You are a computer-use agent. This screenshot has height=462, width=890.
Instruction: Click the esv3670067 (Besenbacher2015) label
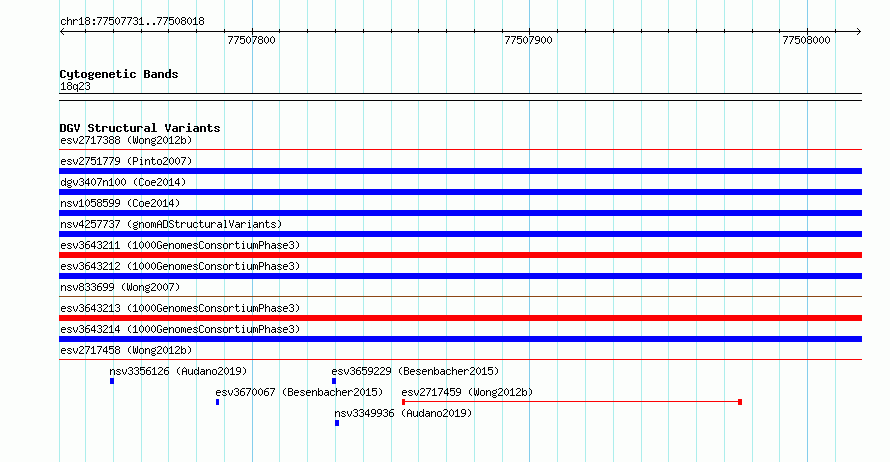(299, 392)
